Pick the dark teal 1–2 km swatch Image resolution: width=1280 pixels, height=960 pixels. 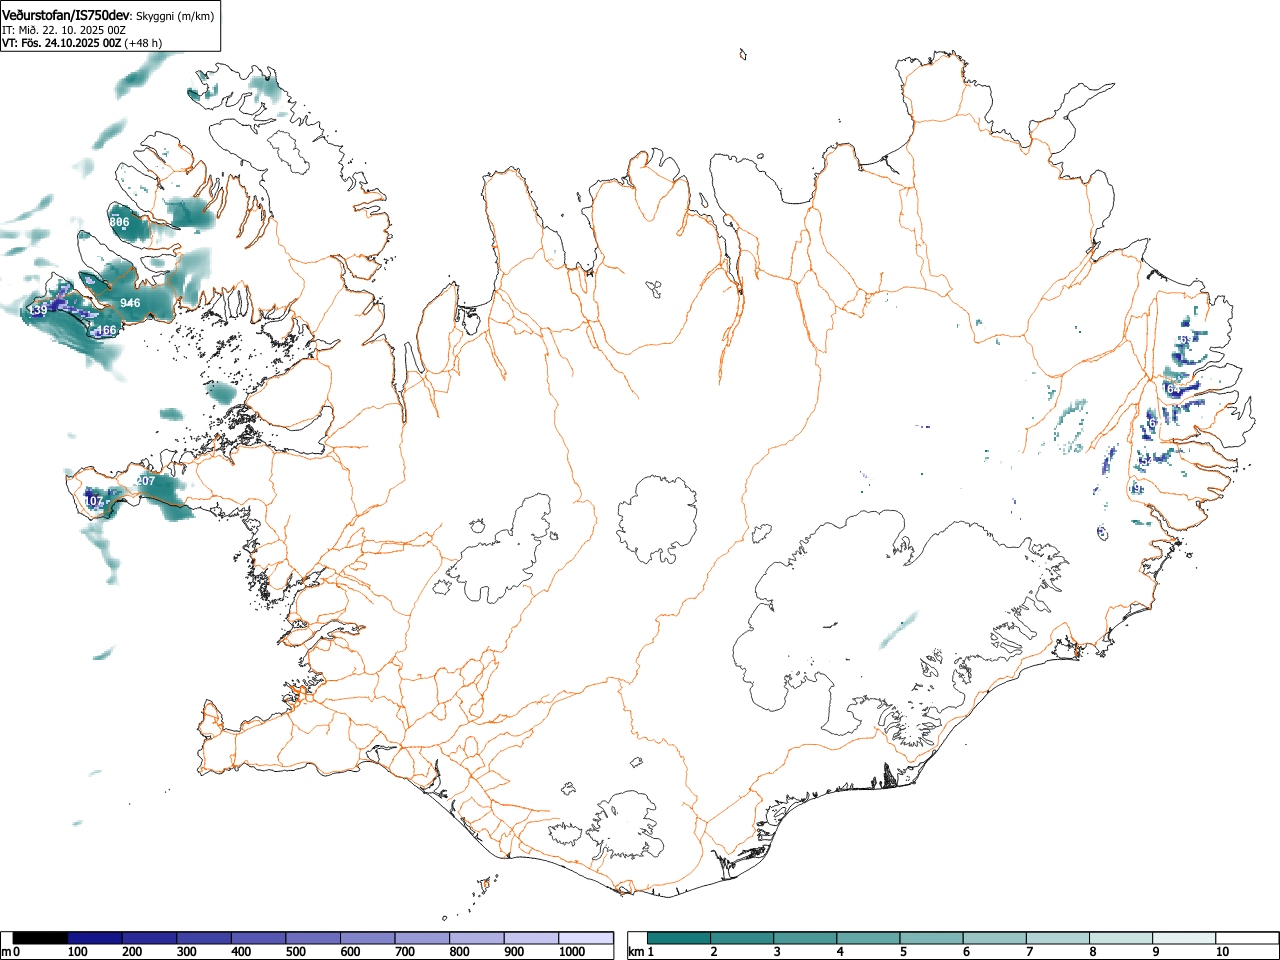tap(680, 938)
